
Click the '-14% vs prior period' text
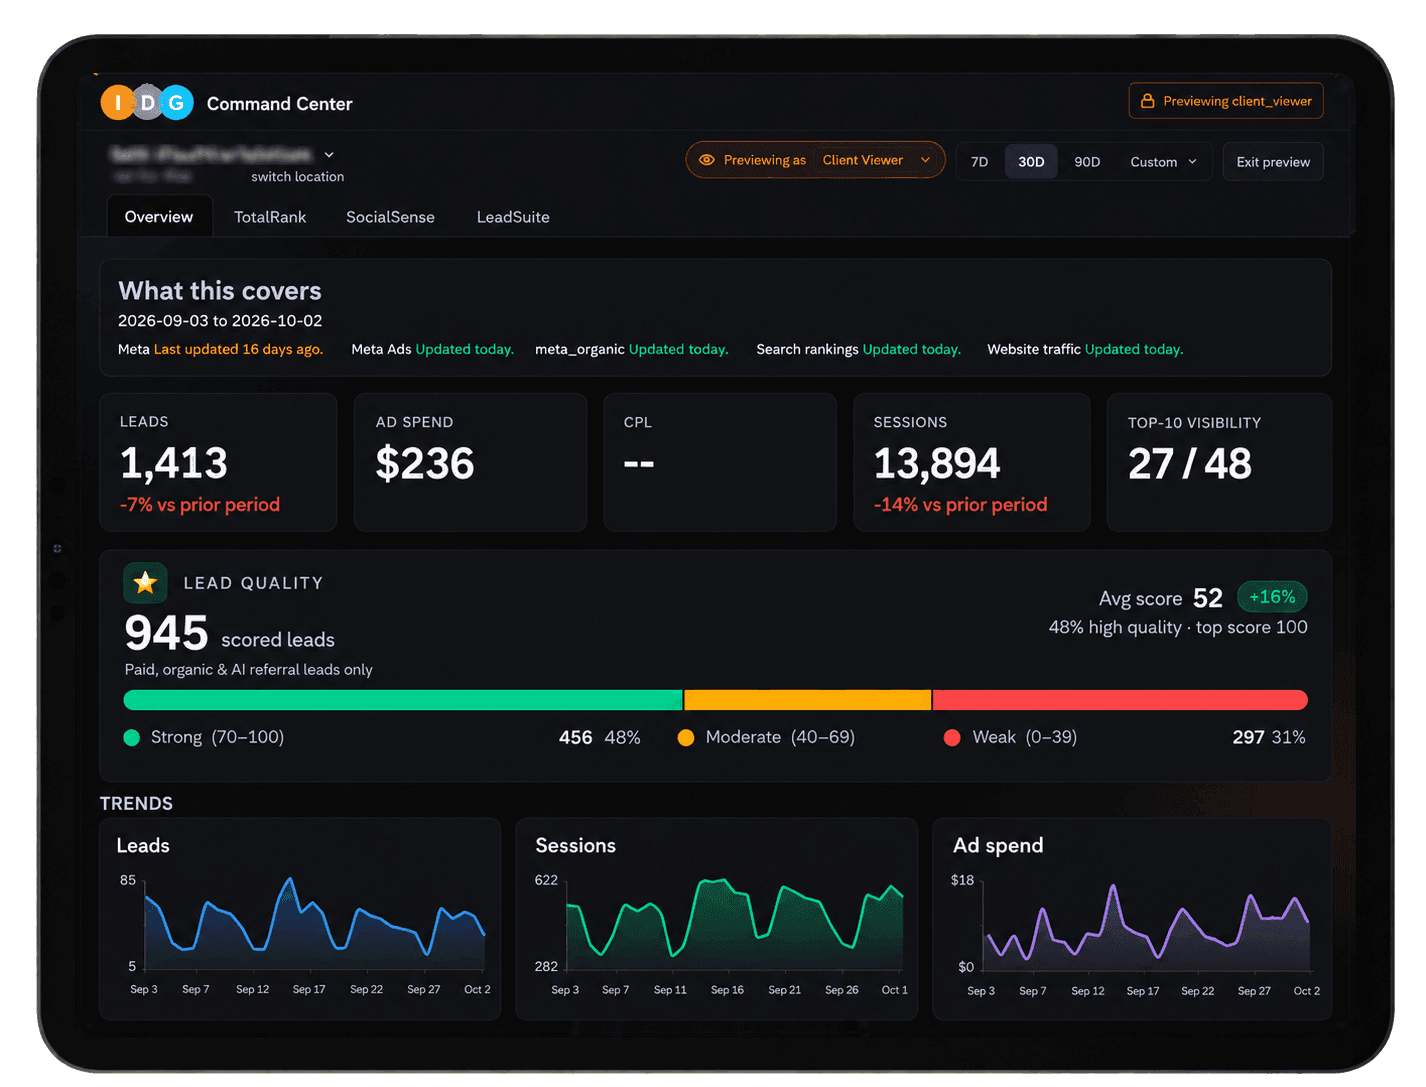[960, 505]
